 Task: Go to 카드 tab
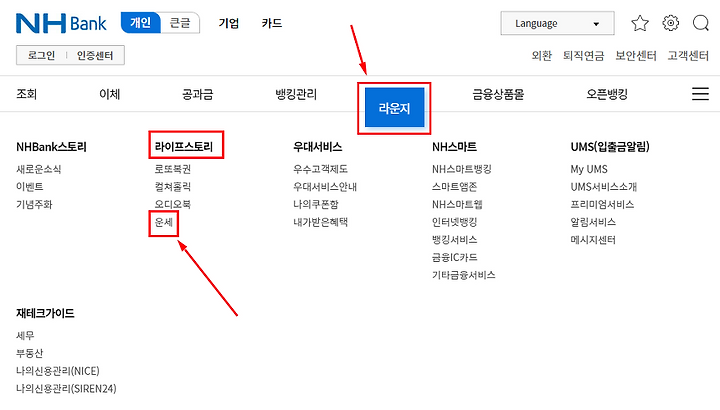272,23
